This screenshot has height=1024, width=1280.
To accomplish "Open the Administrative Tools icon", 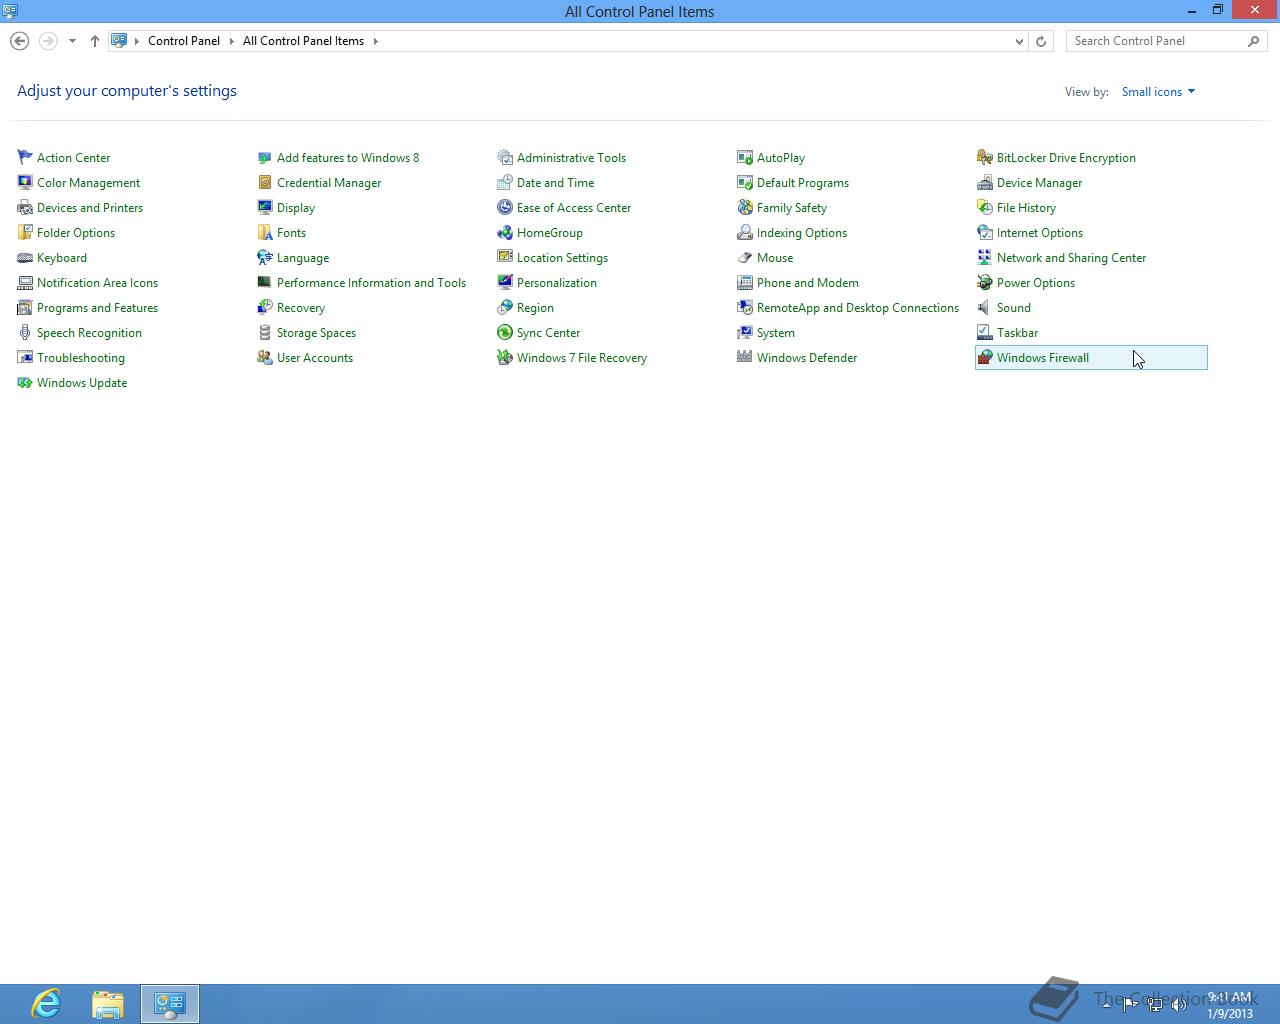I will [x=505, y=157].
